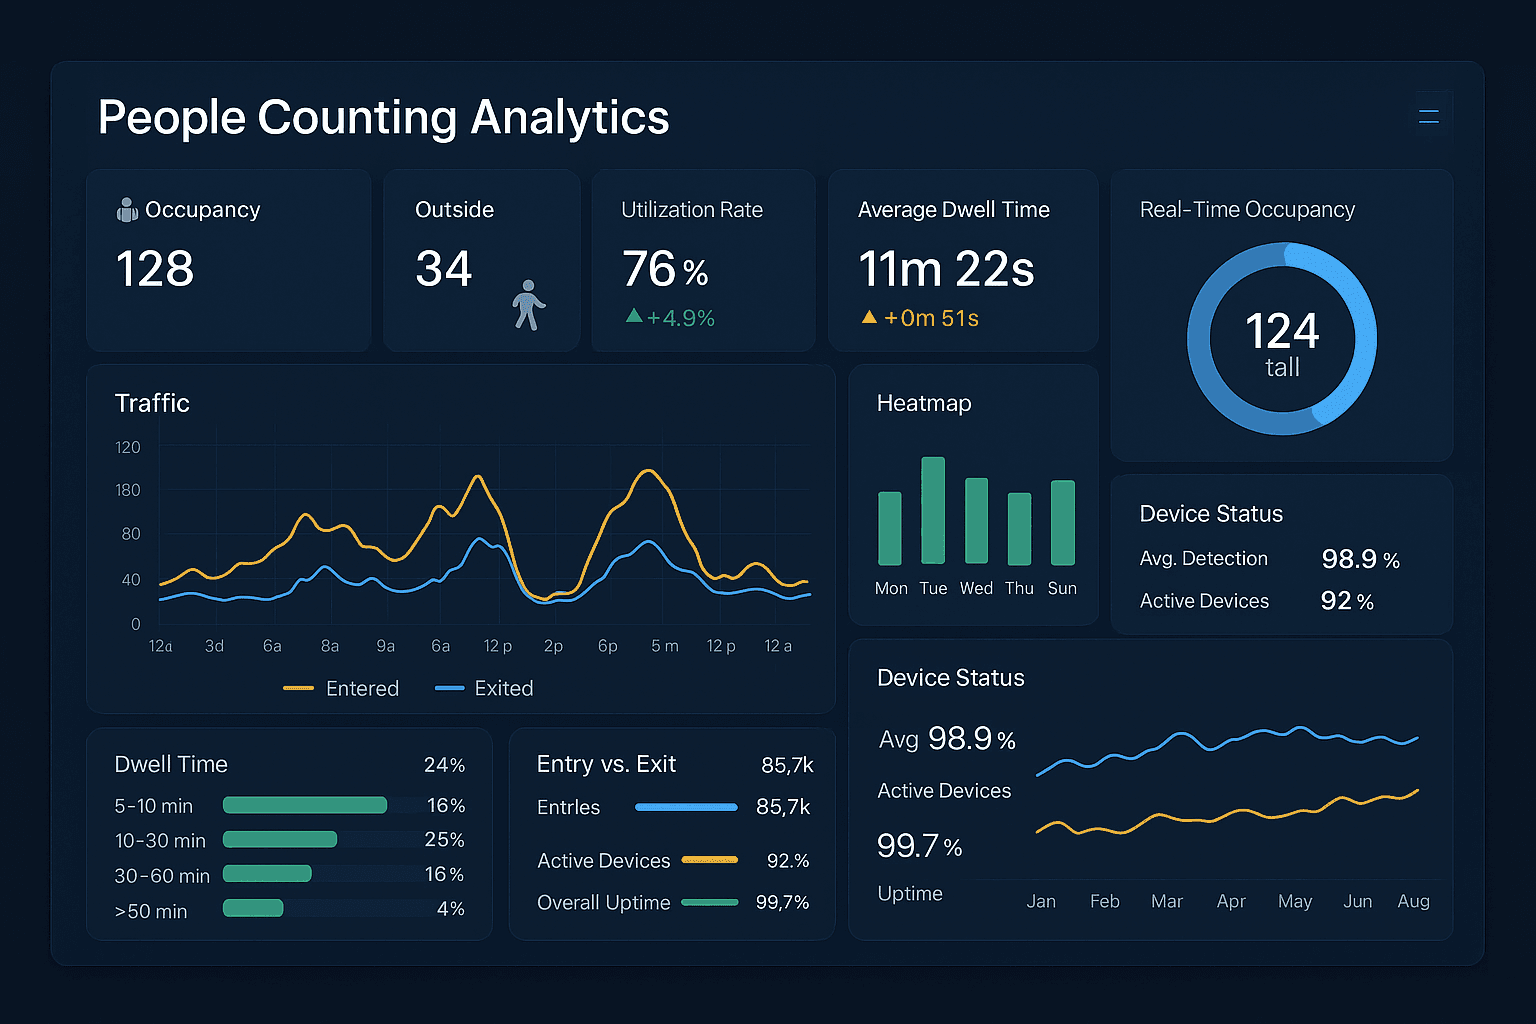Toggle the Exited series in Traffic legend
Image resolution: width=1536 pixels, height=1024 pixels.
(484, 688)
